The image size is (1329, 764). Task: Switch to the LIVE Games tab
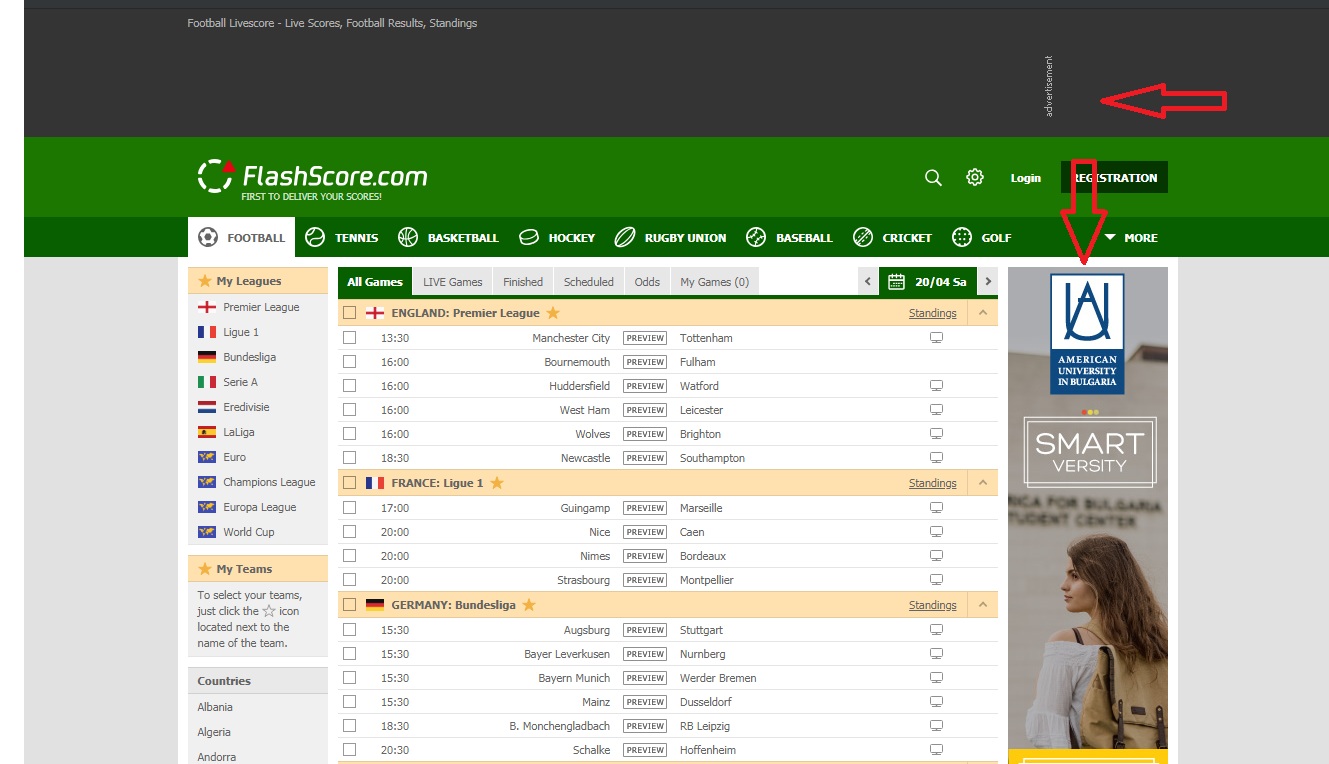(452, 282)
